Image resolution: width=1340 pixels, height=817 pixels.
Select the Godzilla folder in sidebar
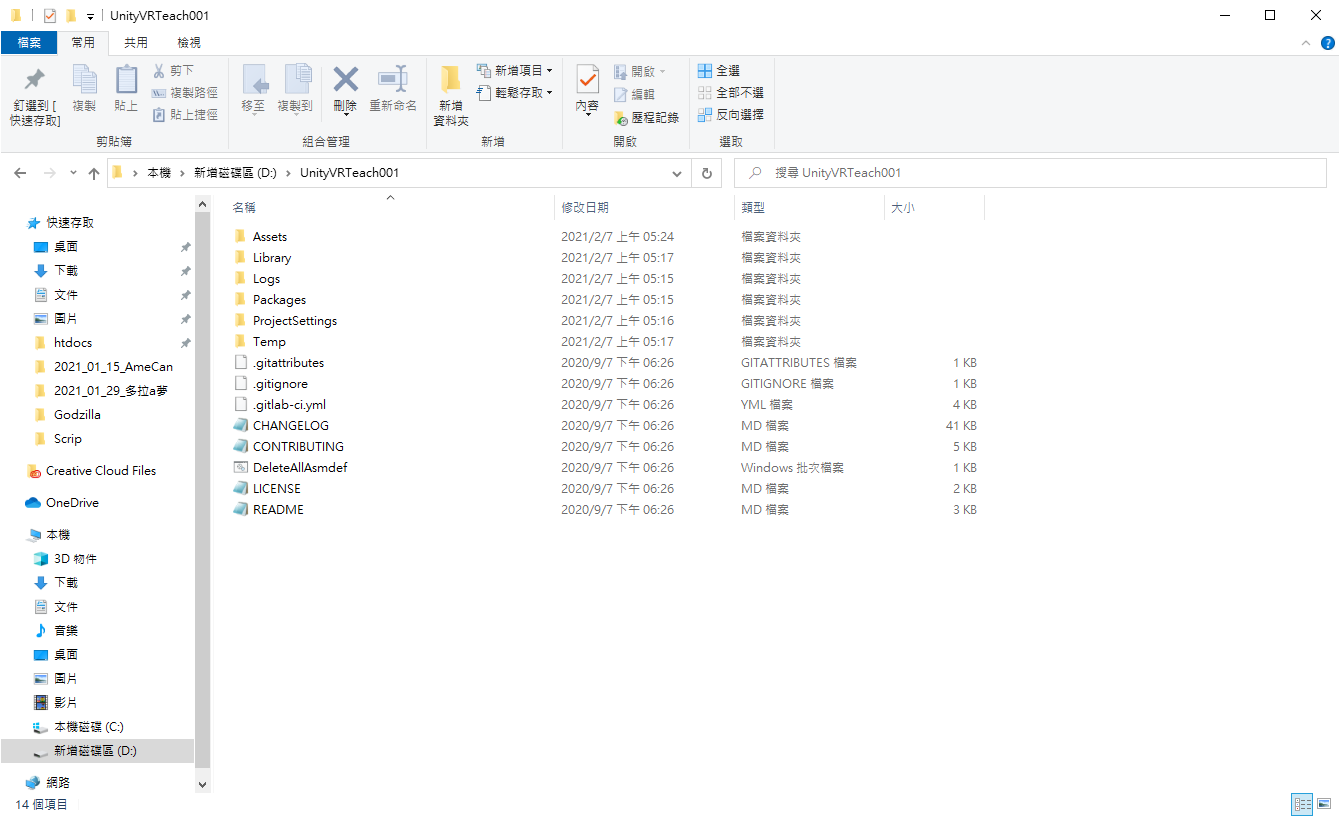[x=77, y=415]
